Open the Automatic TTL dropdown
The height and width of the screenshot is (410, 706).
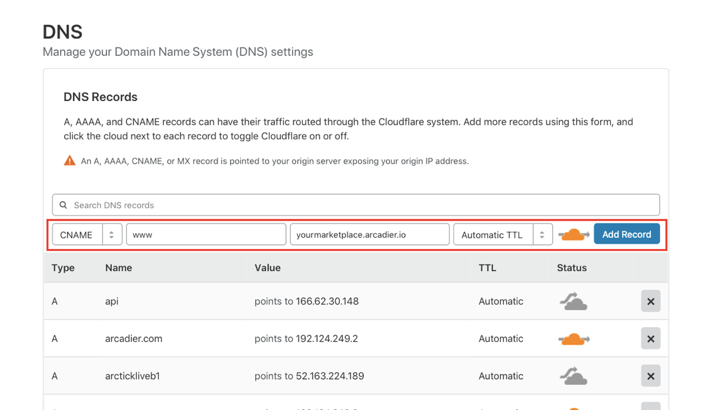(x=502, y=234)
